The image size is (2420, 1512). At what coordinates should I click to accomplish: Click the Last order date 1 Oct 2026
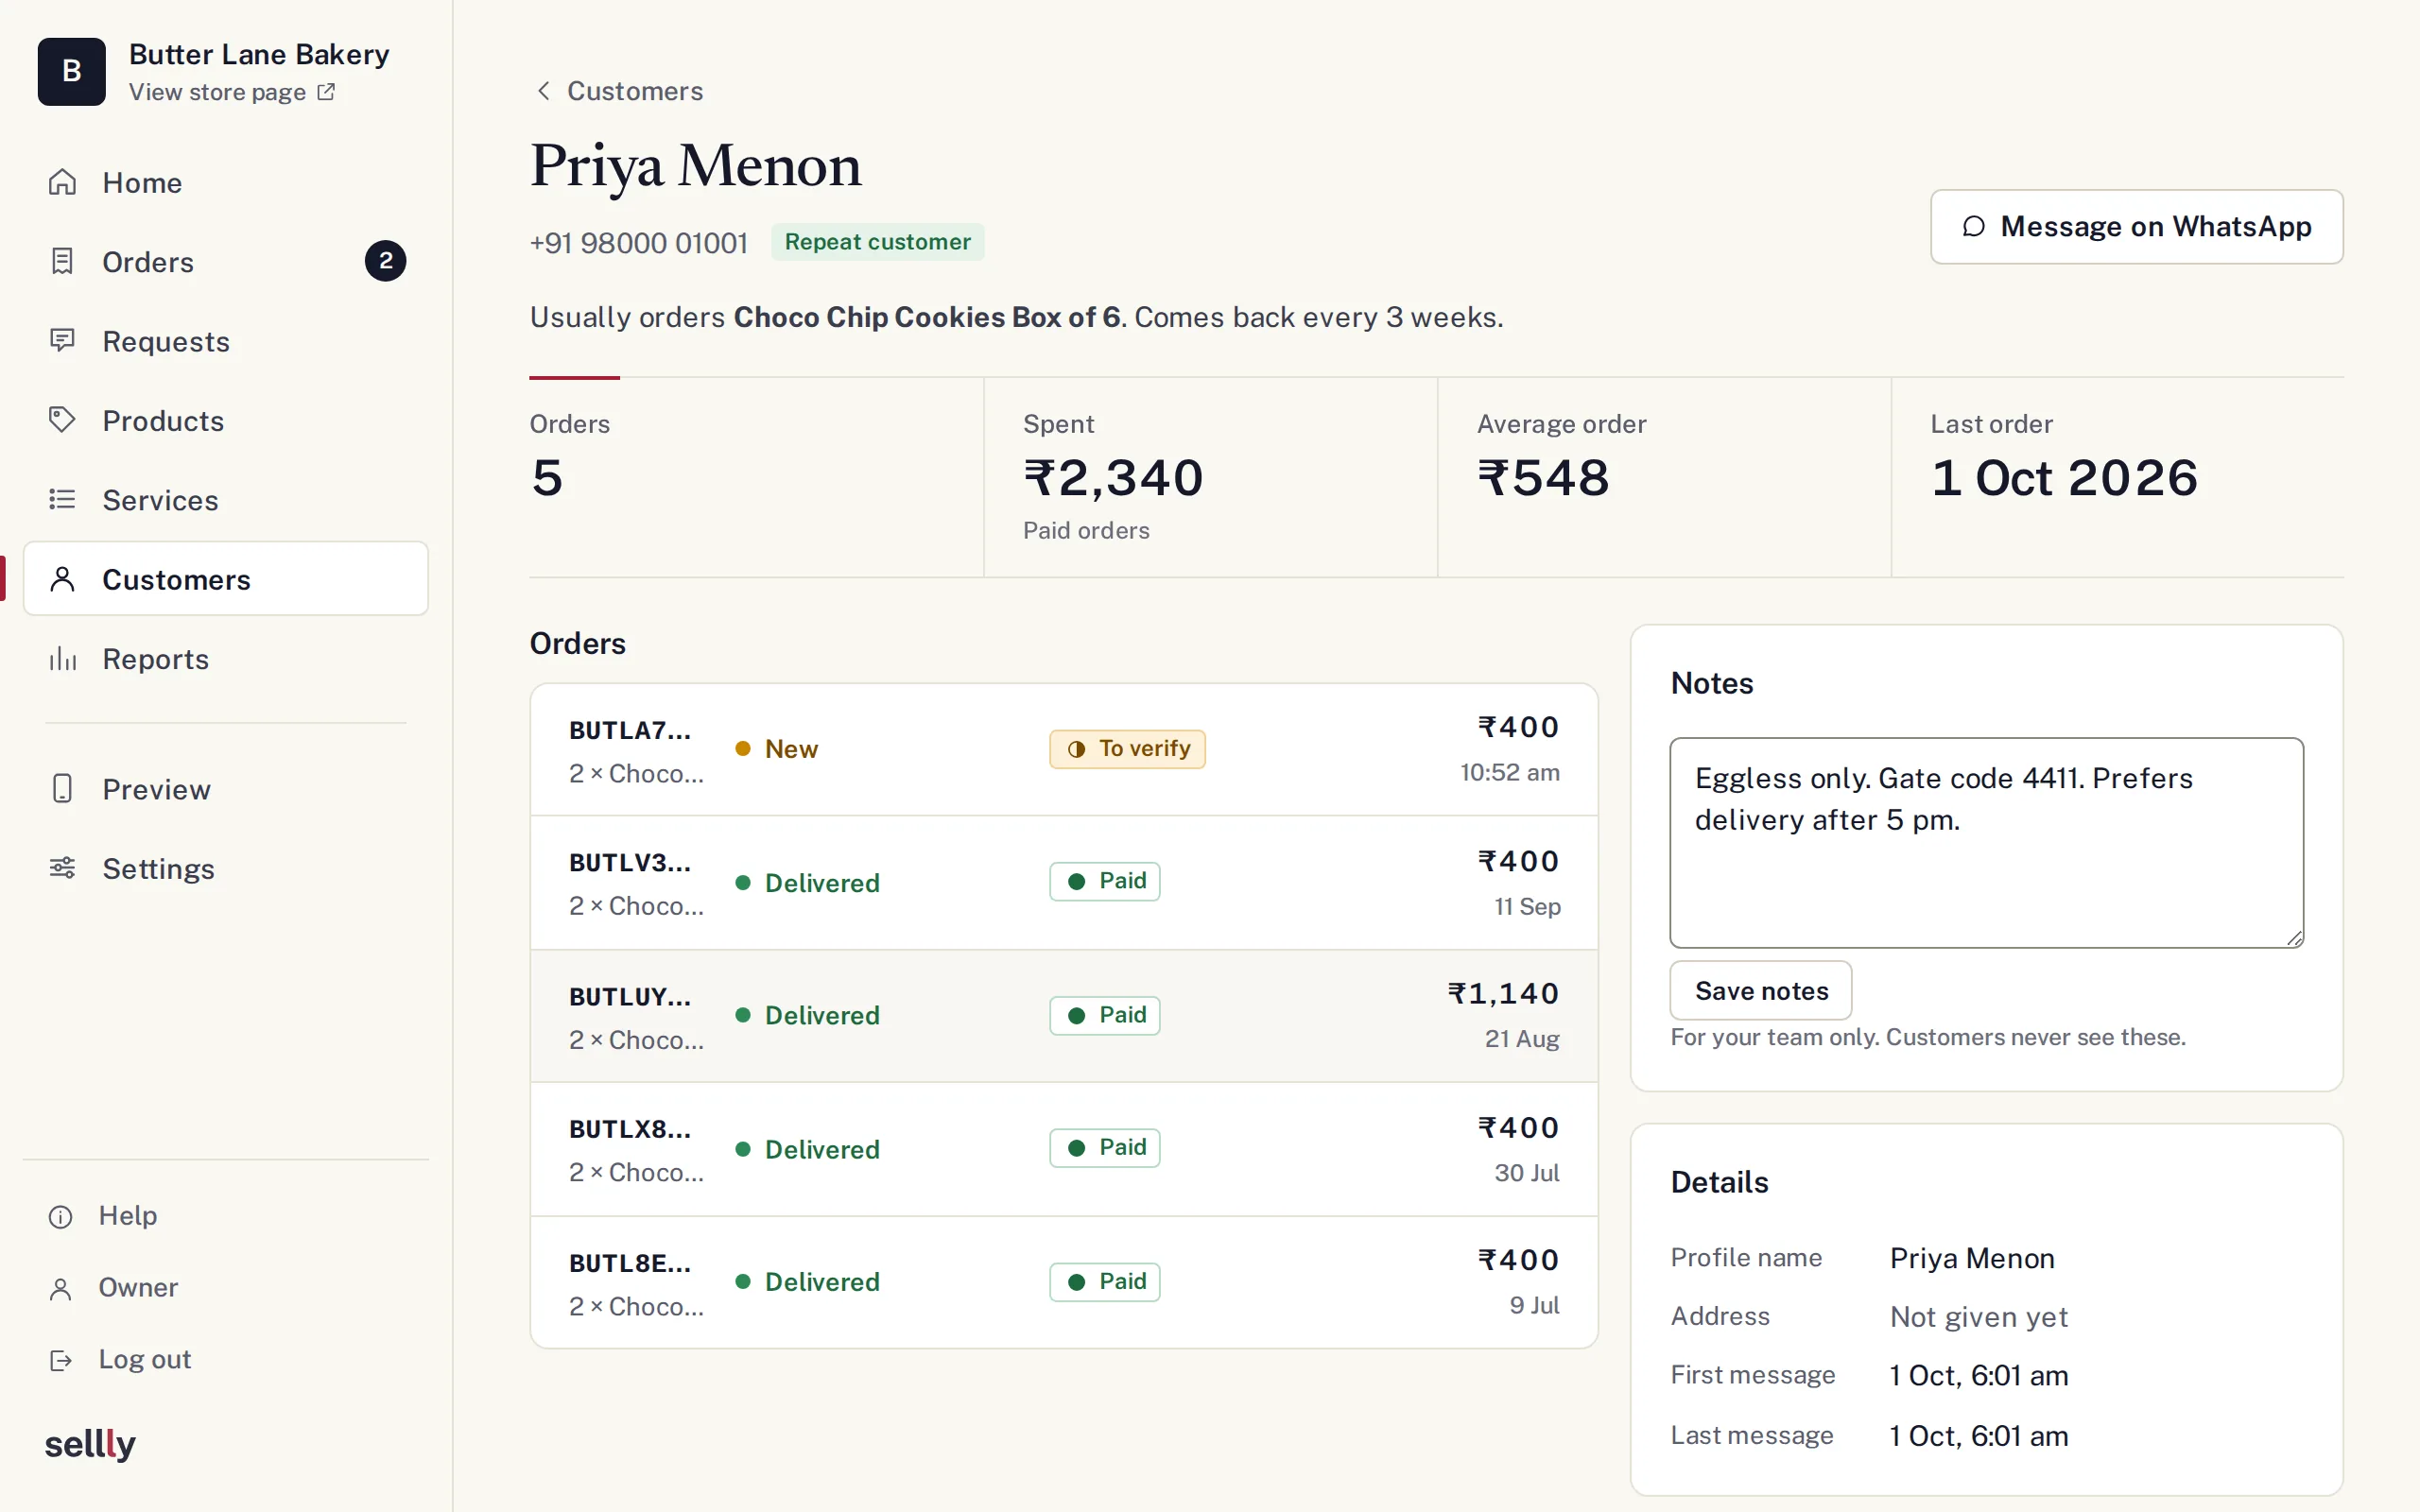2064,477
